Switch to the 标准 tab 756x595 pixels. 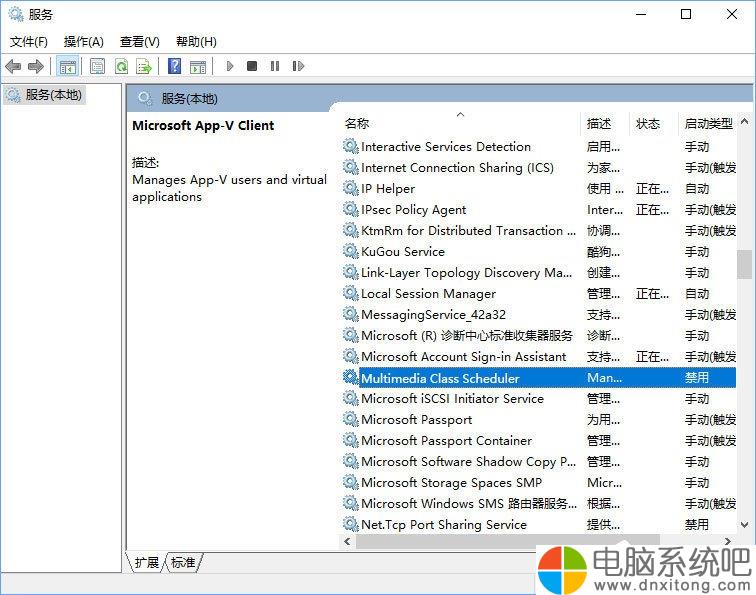183,563
